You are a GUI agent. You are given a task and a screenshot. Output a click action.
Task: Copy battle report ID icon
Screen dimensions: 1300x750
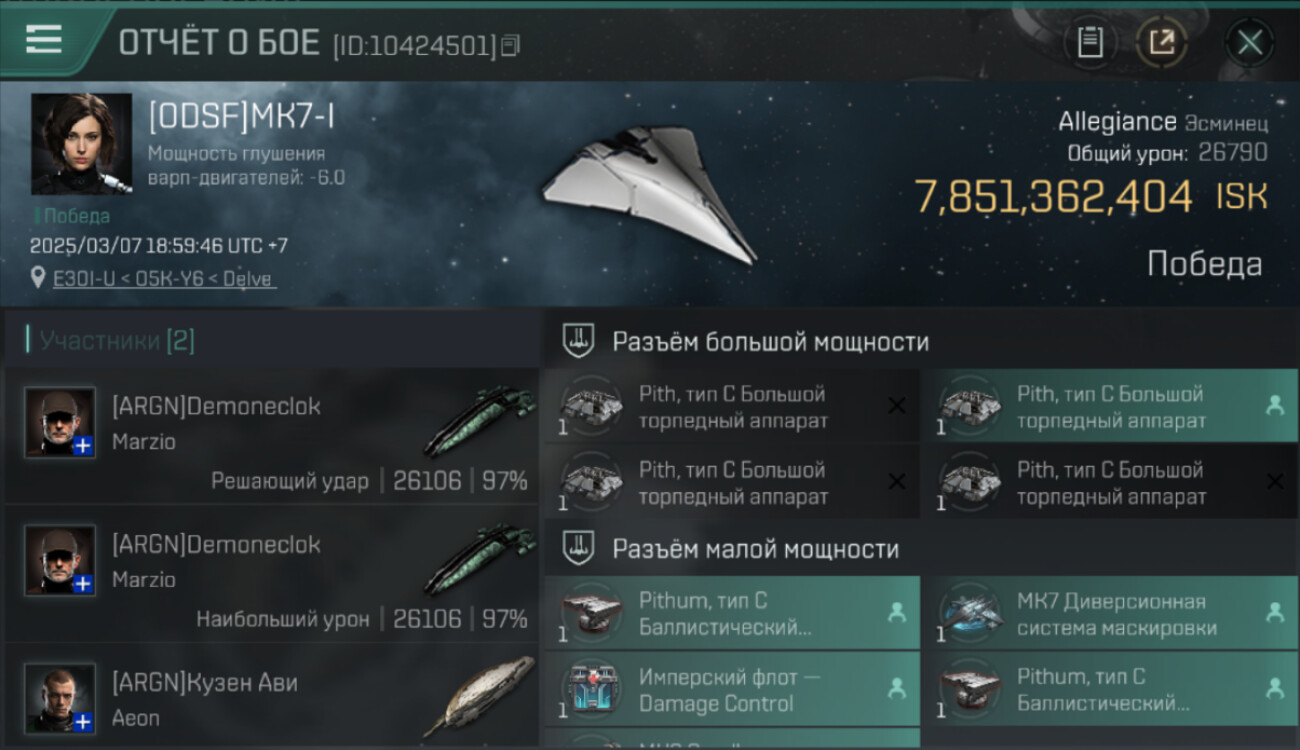click(x=511, y=45)
